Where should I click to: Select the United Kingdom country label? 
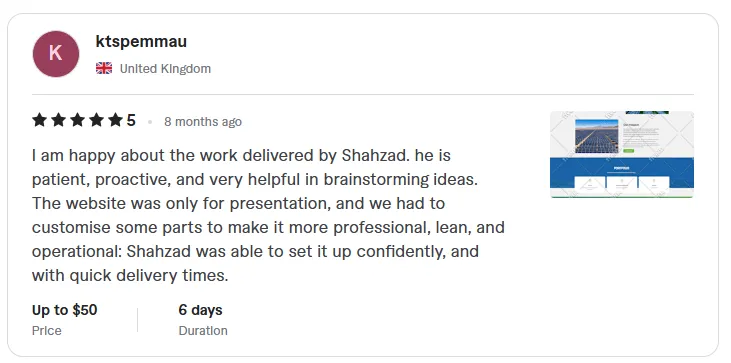coord(165,68)
